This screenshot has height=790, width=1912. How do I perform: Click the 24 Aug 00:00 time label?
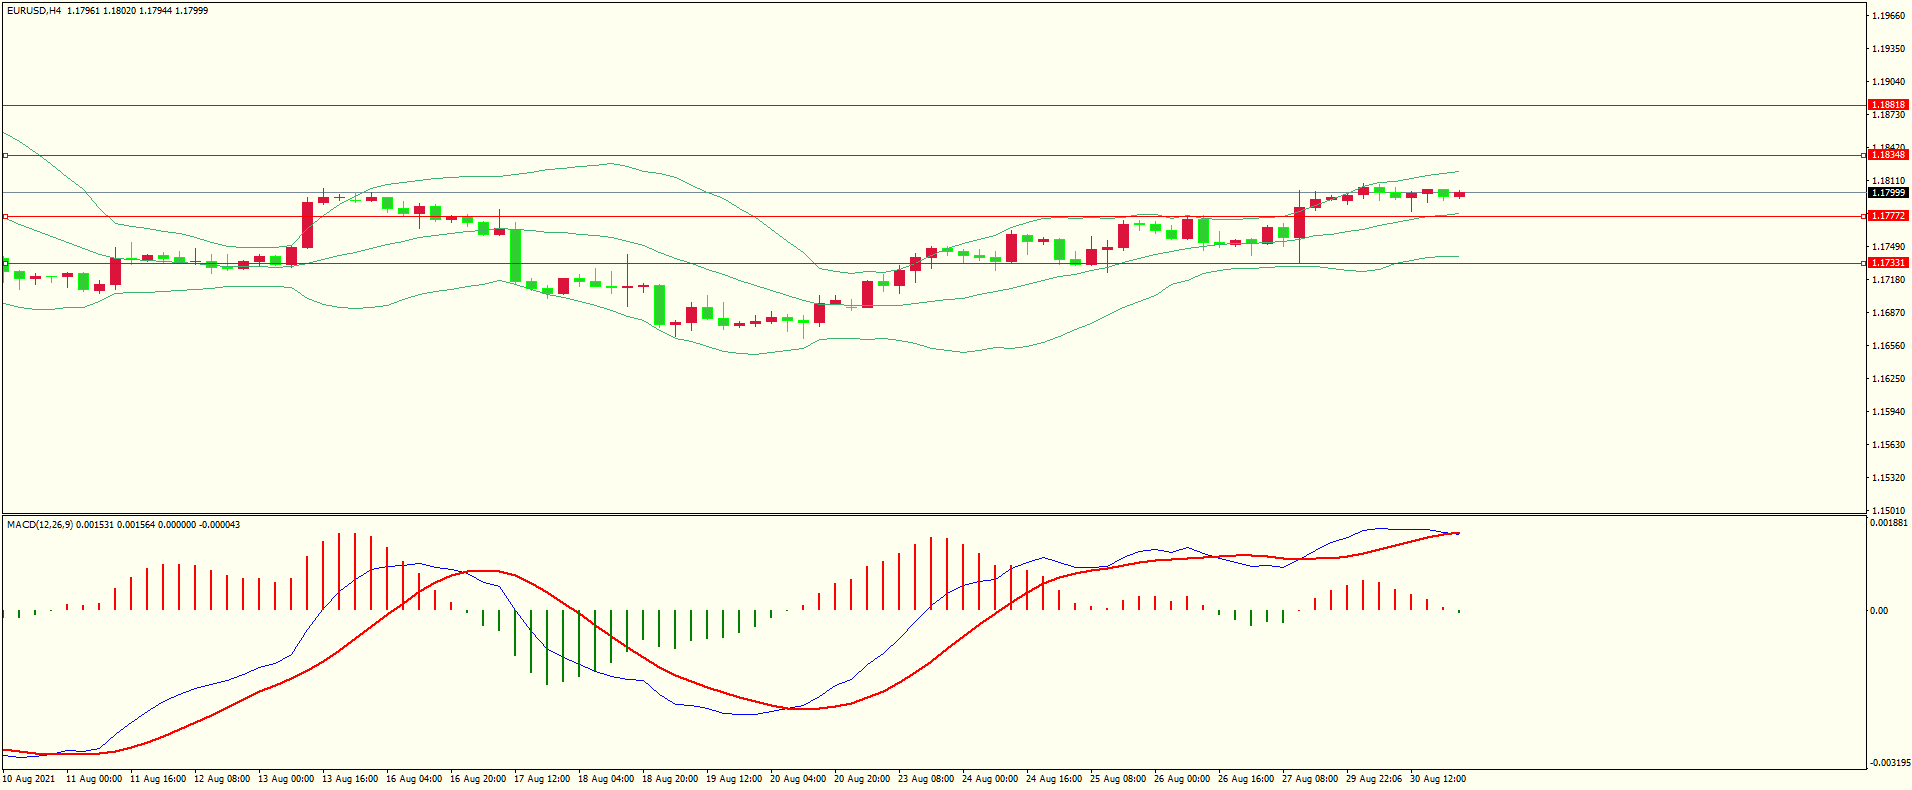pyautogui.click(x=990, y=779)
